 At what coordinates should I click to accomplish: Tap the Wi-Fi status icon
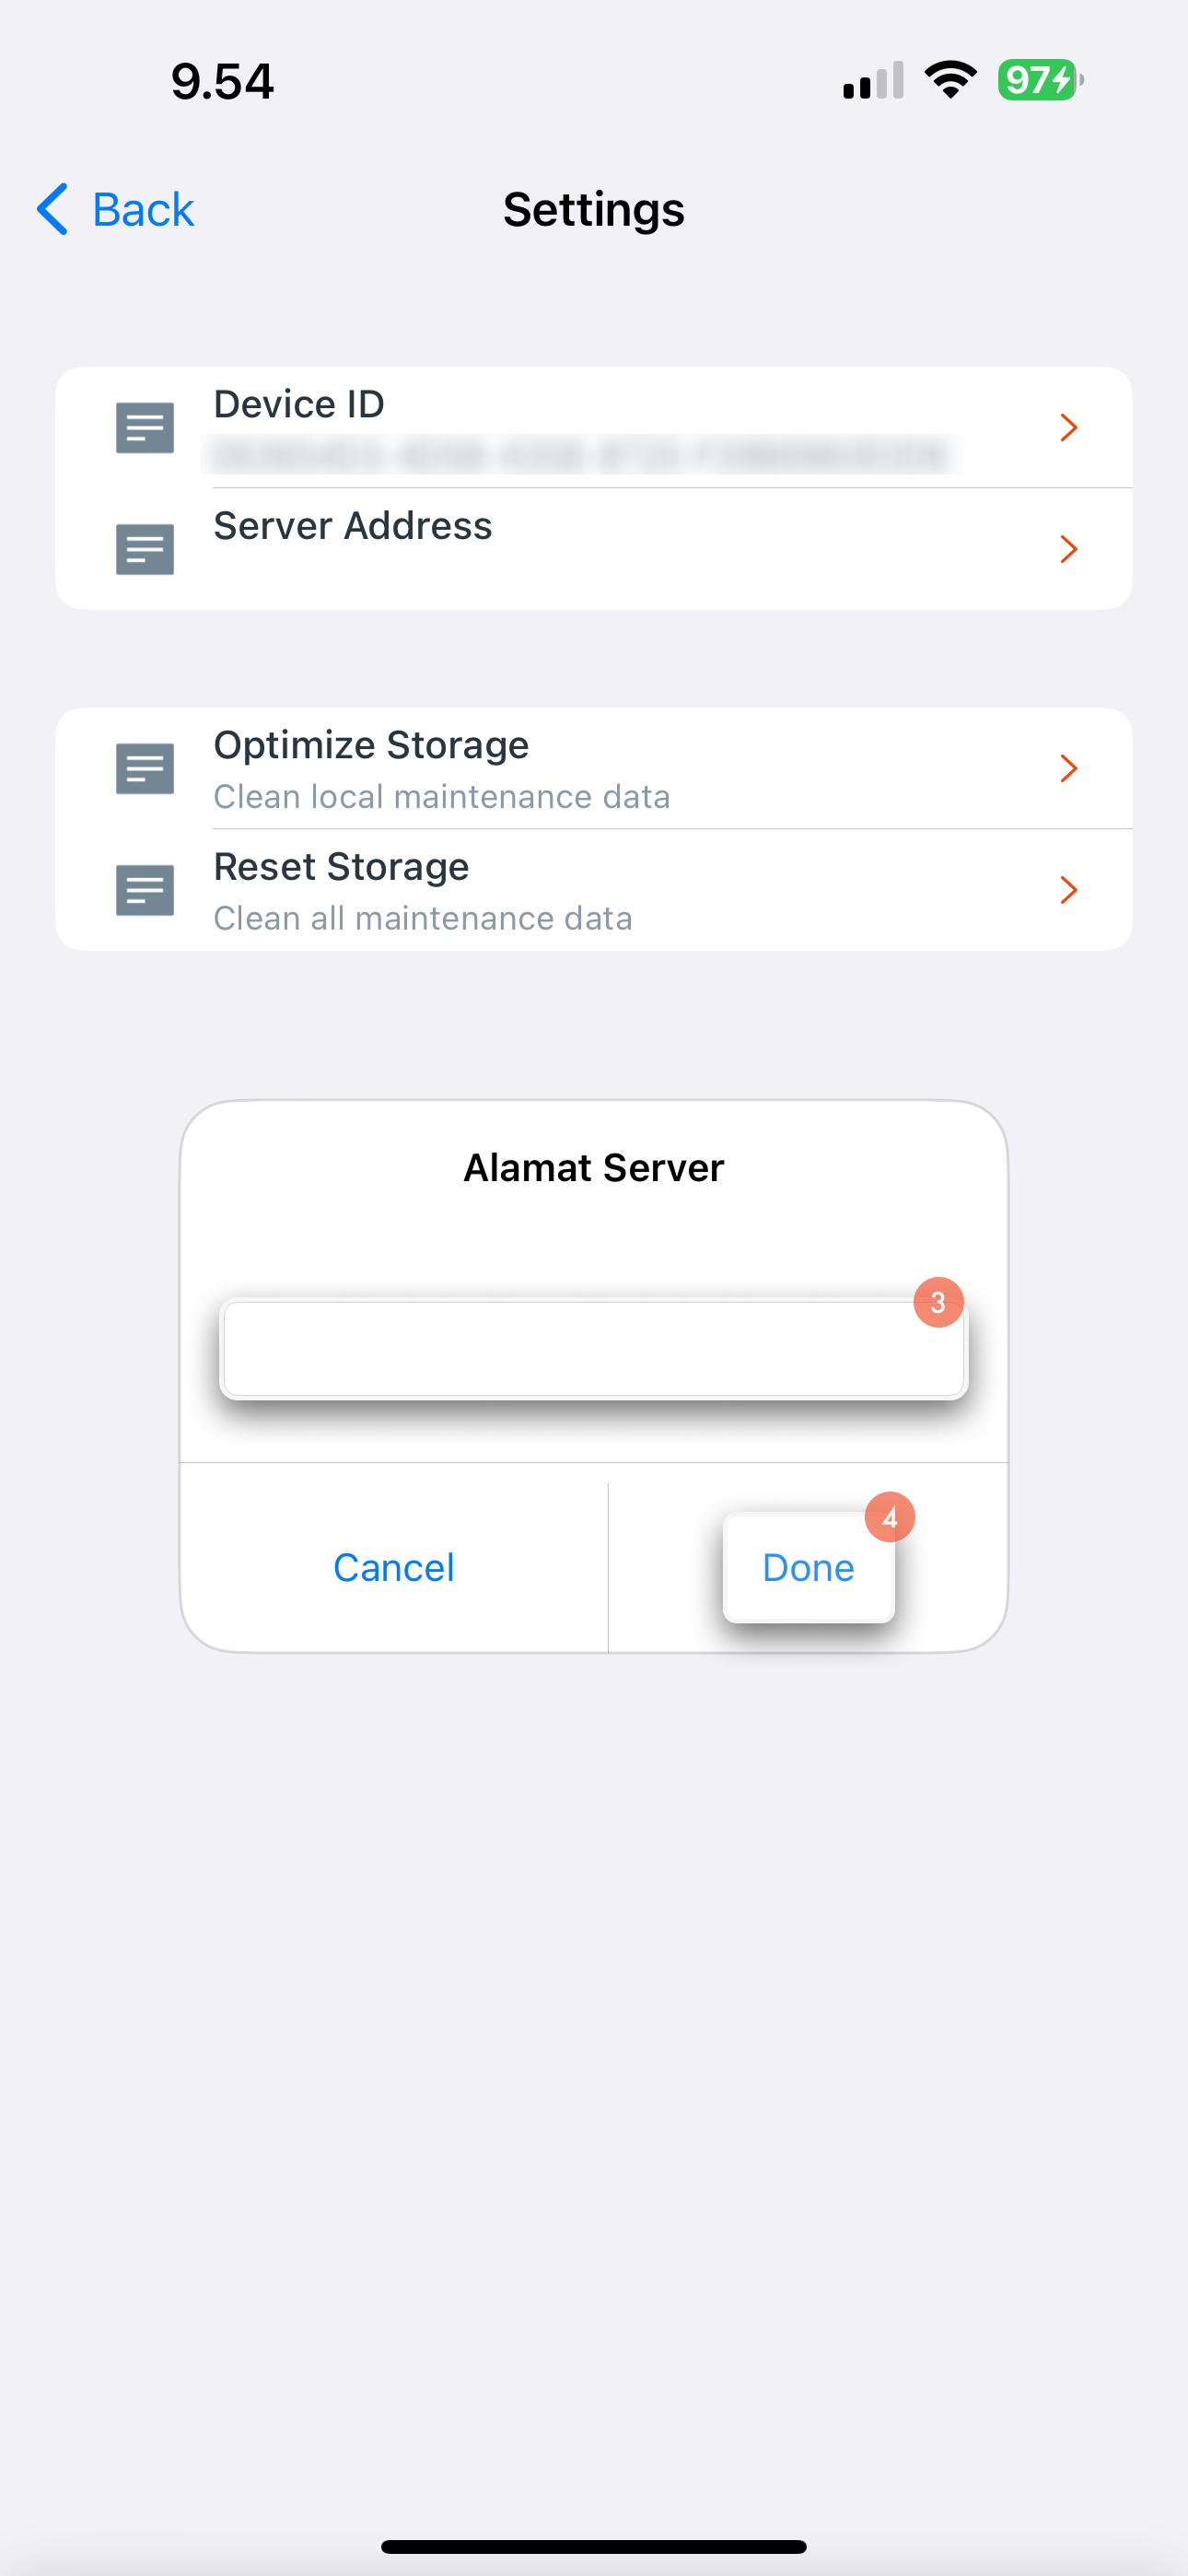click(x=950, y=80)
